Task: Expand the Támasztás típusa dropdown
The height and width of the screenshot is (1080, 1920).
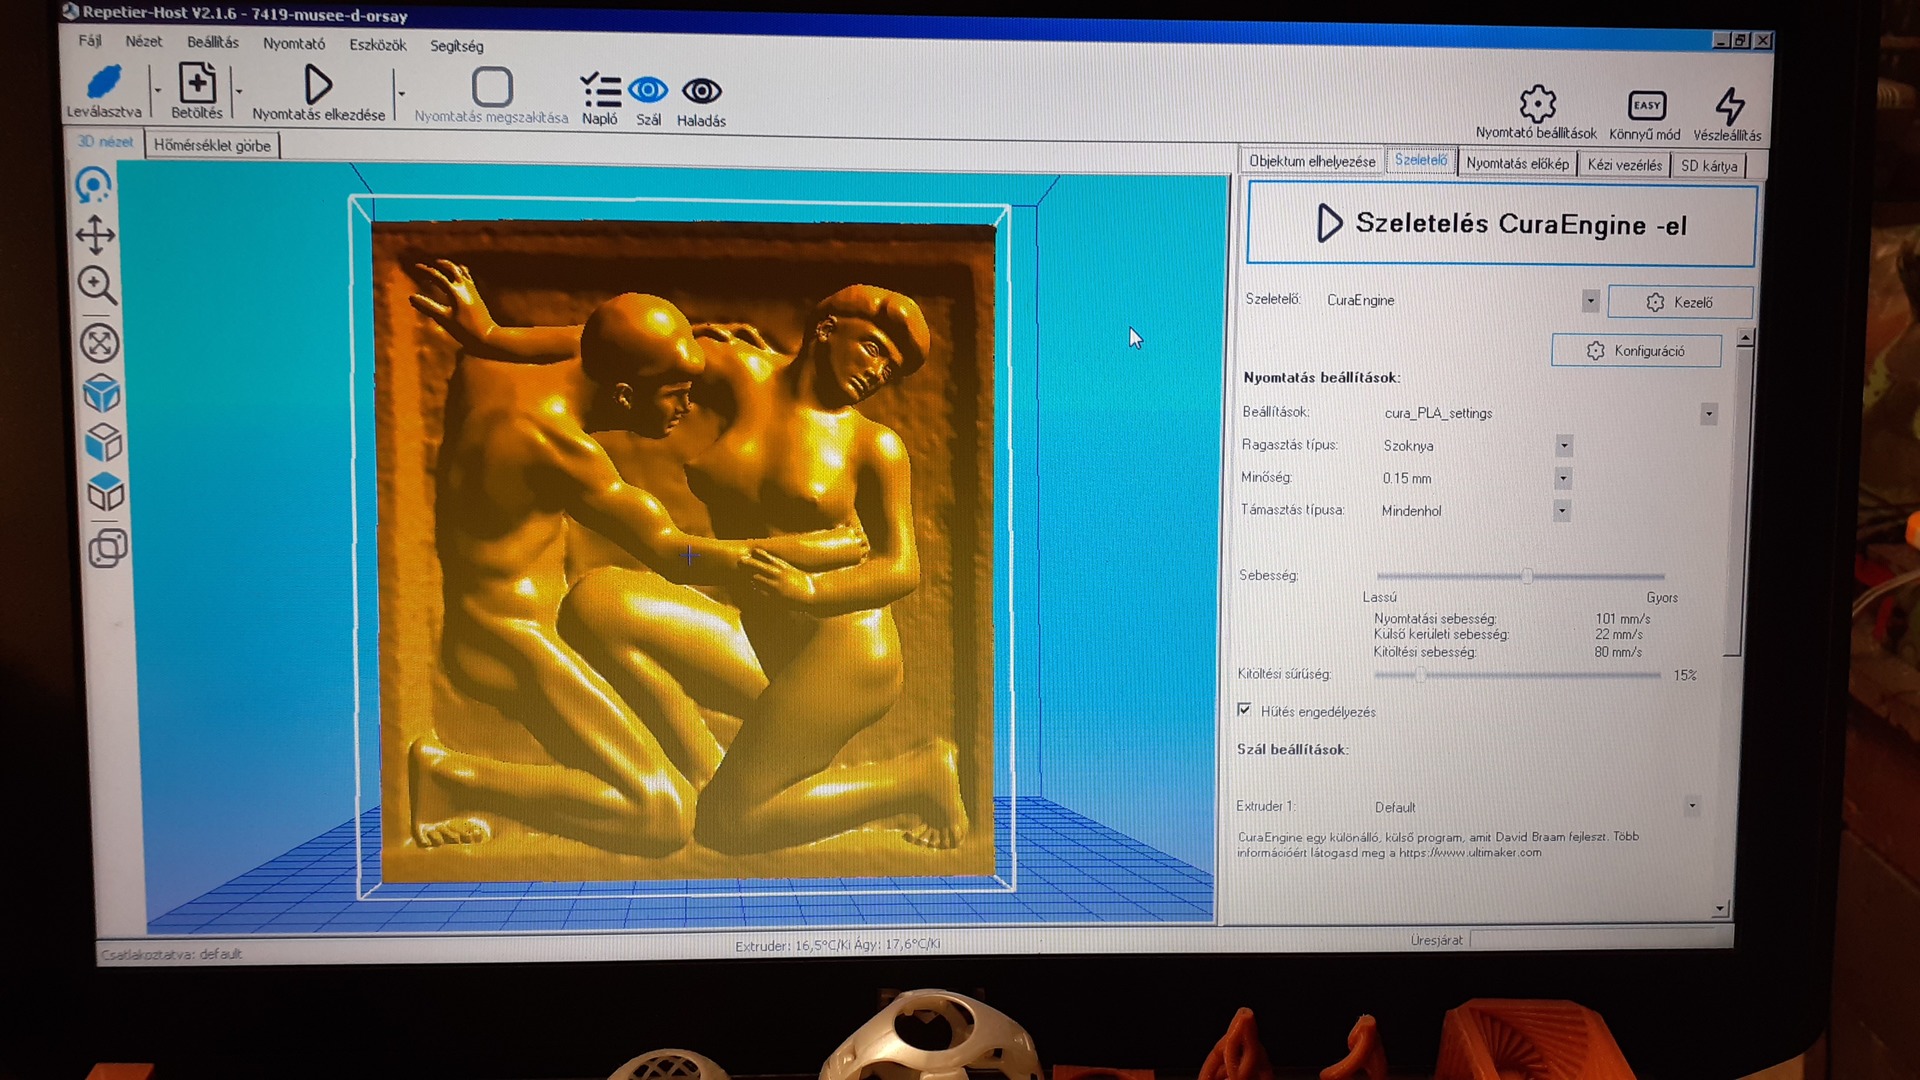Action: [1562, 511]
